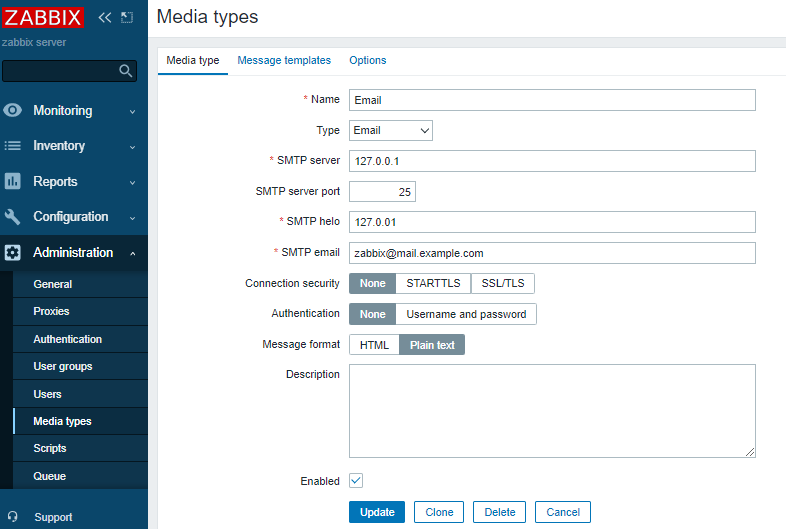Click the Administration gear icon
The height and width of the screenshot is (529, 786).
[x=13, y=252]
